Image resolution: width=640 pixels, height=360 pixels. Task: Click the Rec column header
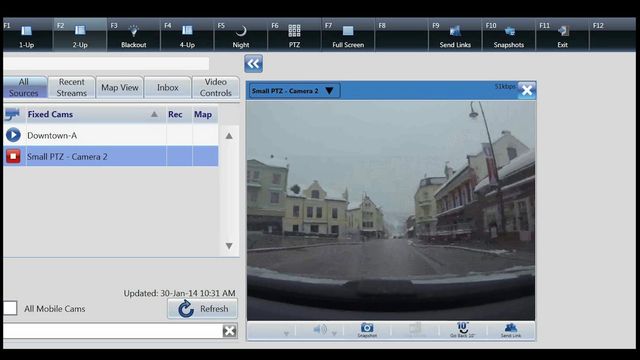175,114
